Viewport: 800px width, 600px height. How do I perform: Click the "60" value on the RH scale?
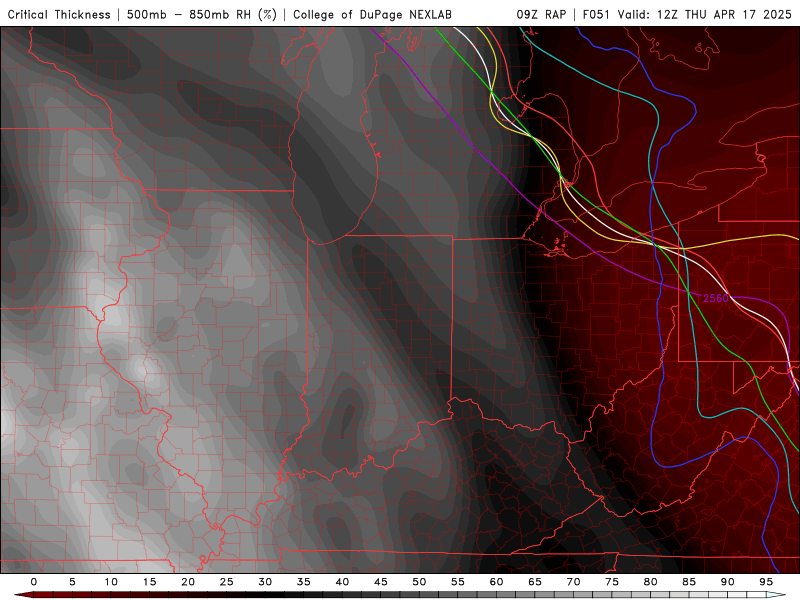point(496,582)
